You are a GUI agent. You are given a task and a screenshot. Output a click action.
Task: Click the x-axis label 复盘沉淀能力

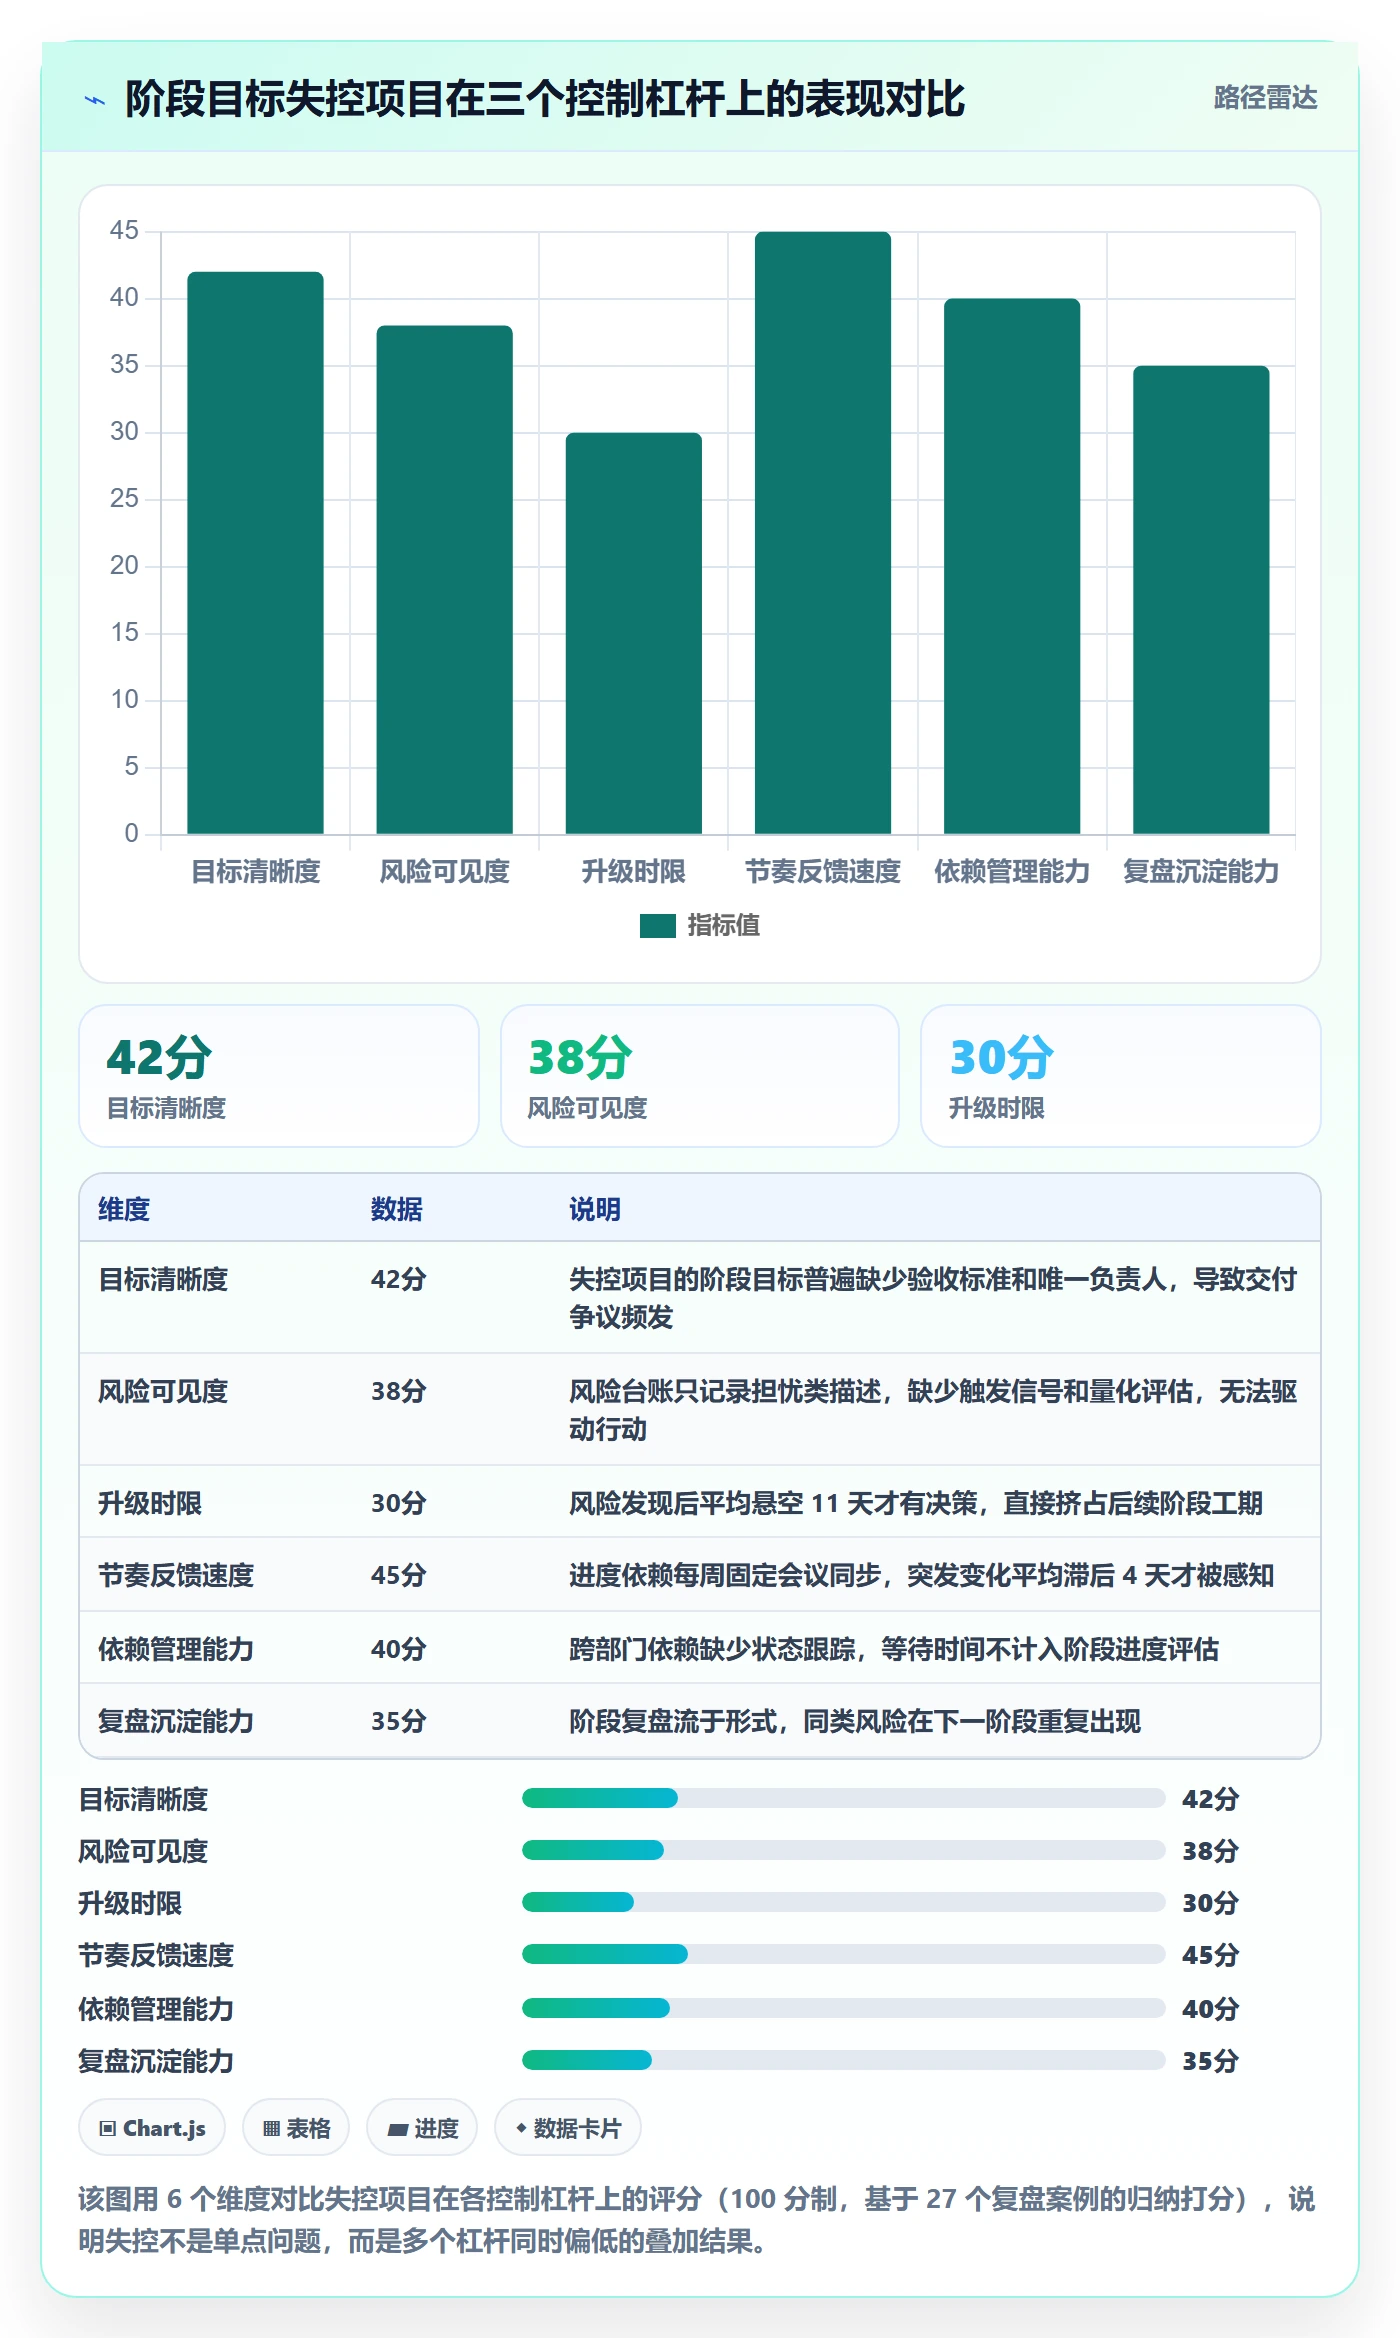[1200, 872]
